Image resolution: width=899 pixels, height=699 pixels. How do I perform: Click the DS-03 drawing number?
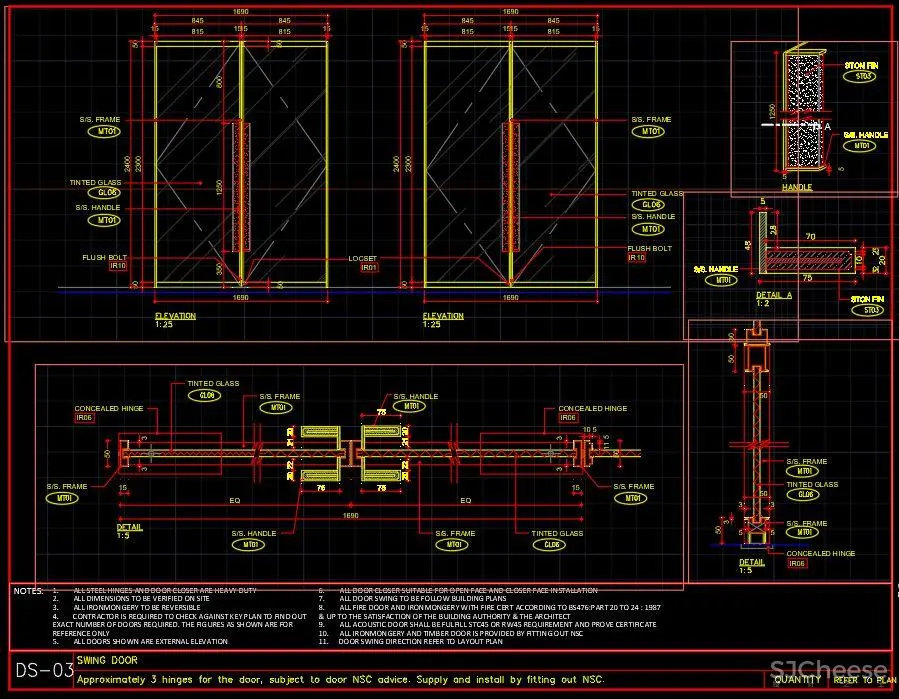[x=43, y=669]
